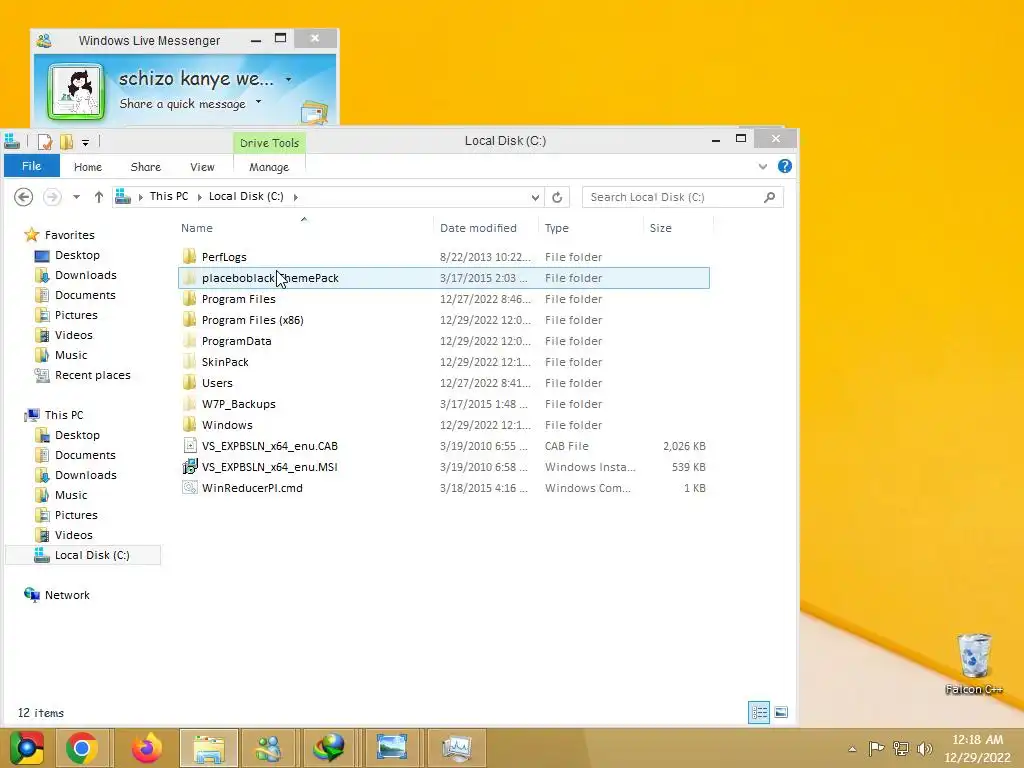Image resolution: width=1024 pixels, height=768 pixels.
Task: Open Desktop under Favorites
Action: point(77,255)
